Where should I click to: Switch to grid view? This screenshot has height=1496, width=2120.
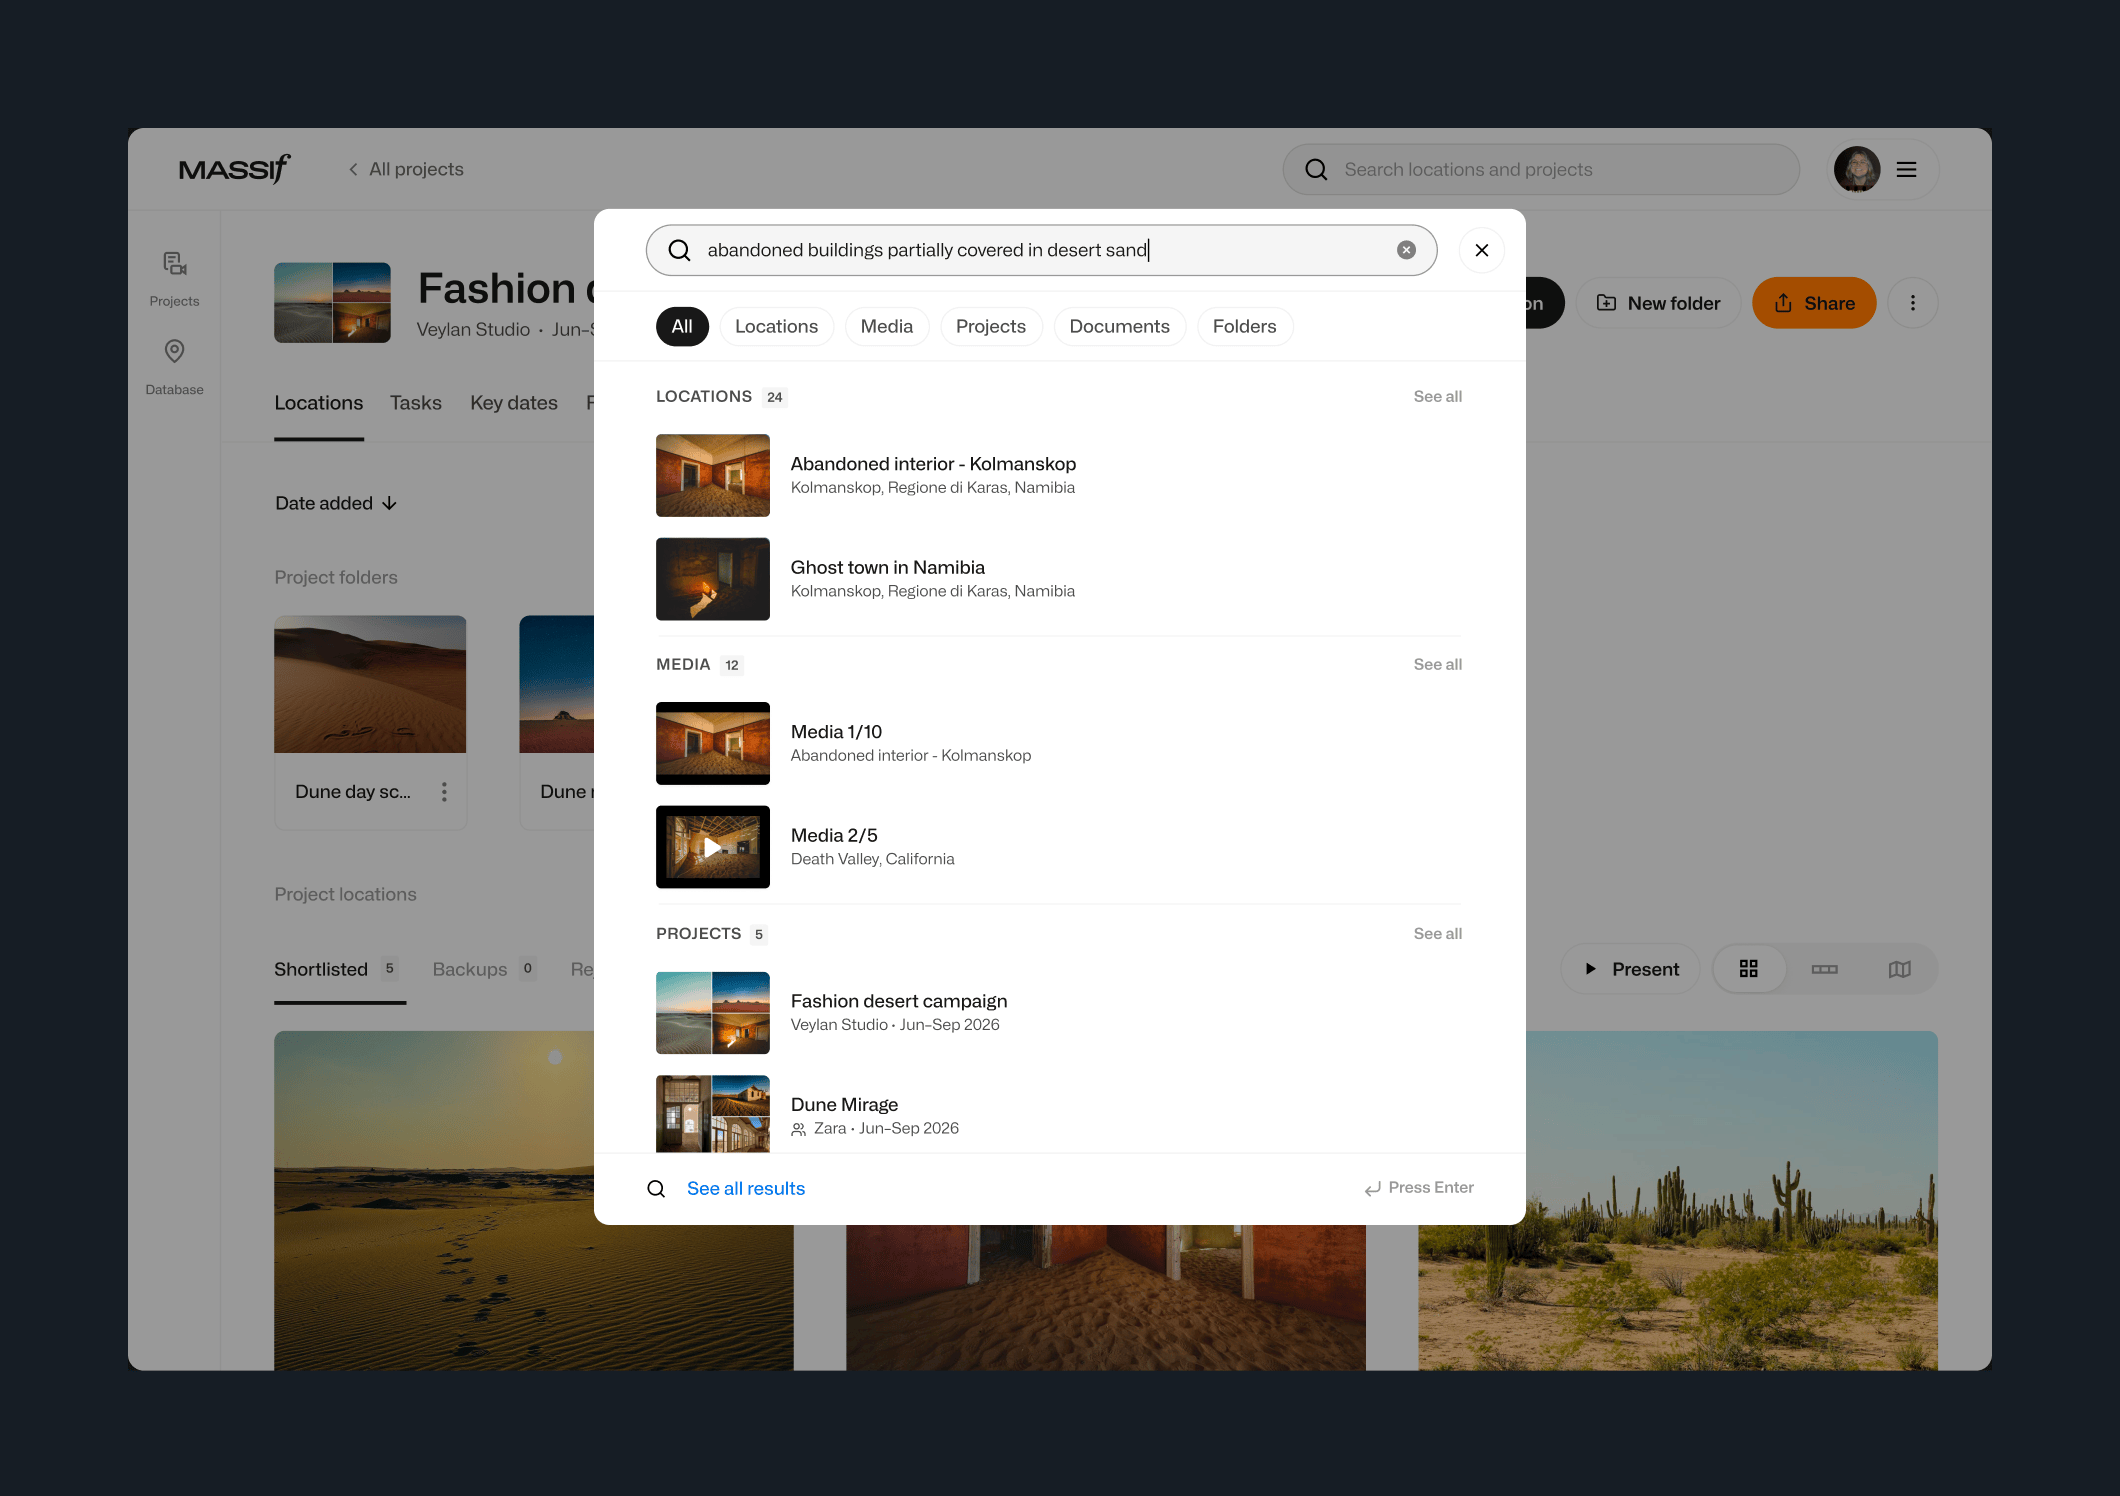pos(1748,969)
